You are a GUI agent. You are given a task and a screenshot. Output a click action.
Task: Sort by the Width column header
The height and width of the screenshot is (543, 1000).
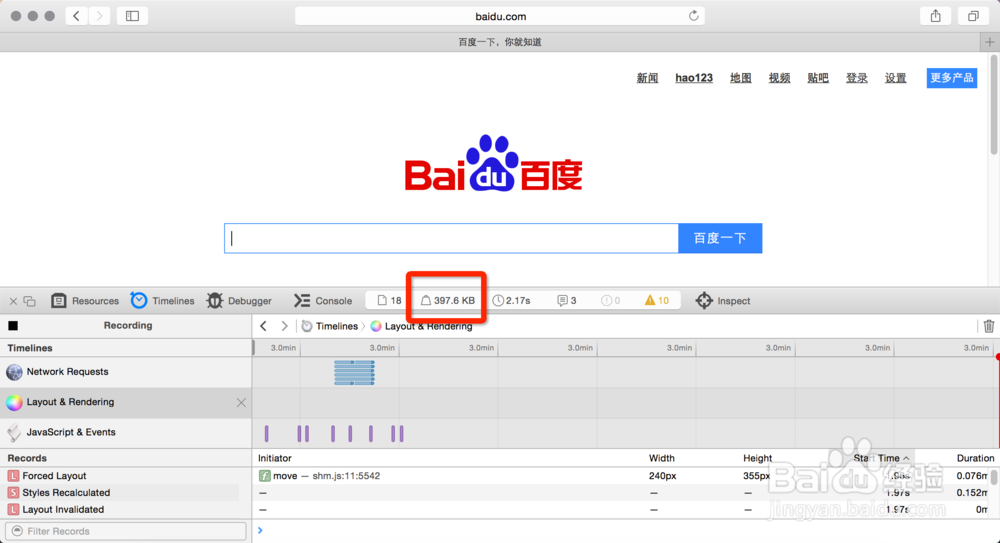click(661, 458)
